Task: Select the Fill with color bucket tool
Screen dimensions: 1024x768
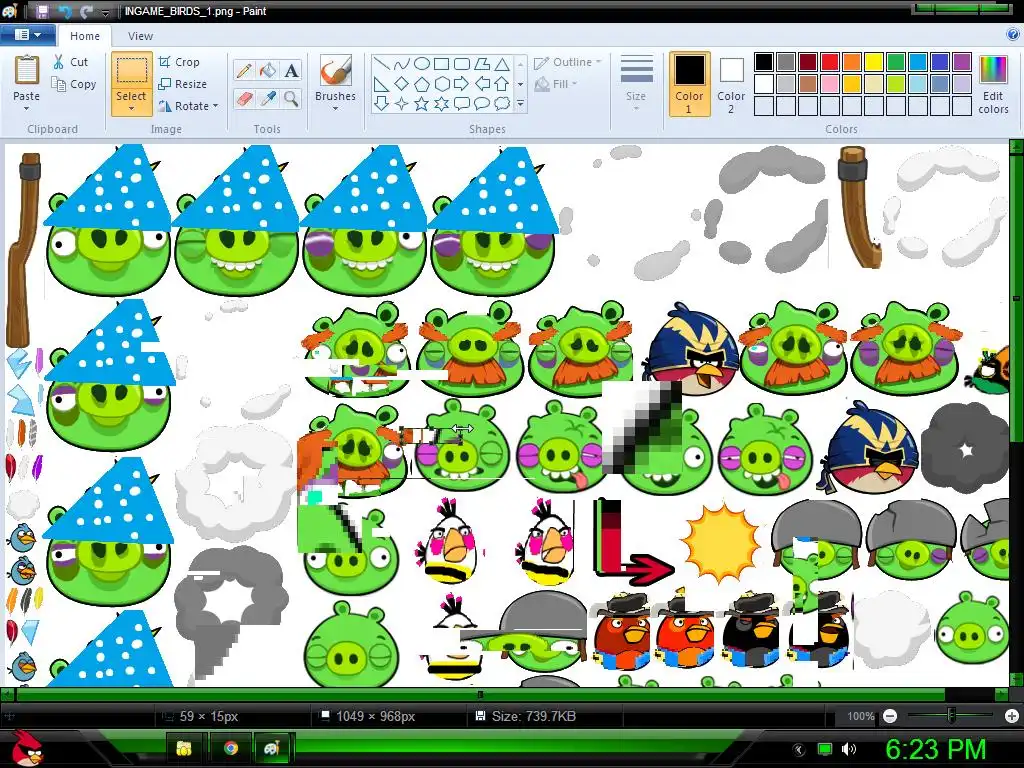Action: pos(268,71)
